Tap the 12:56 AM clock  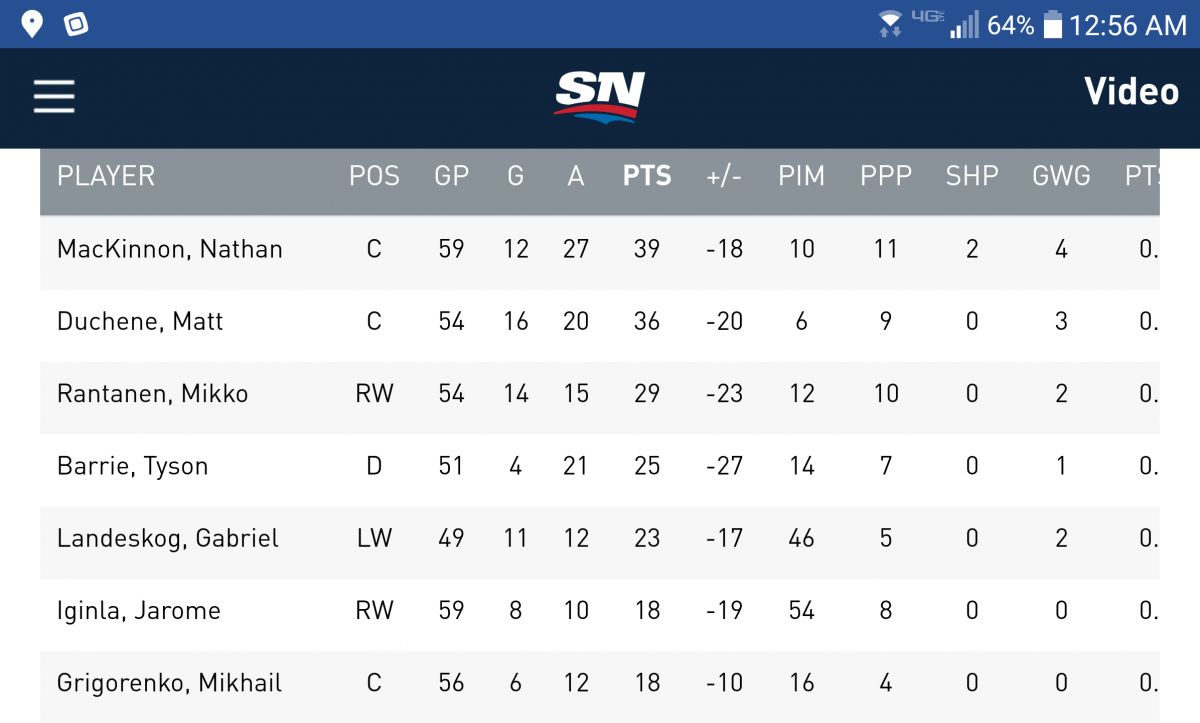(x=1128, y=25)
